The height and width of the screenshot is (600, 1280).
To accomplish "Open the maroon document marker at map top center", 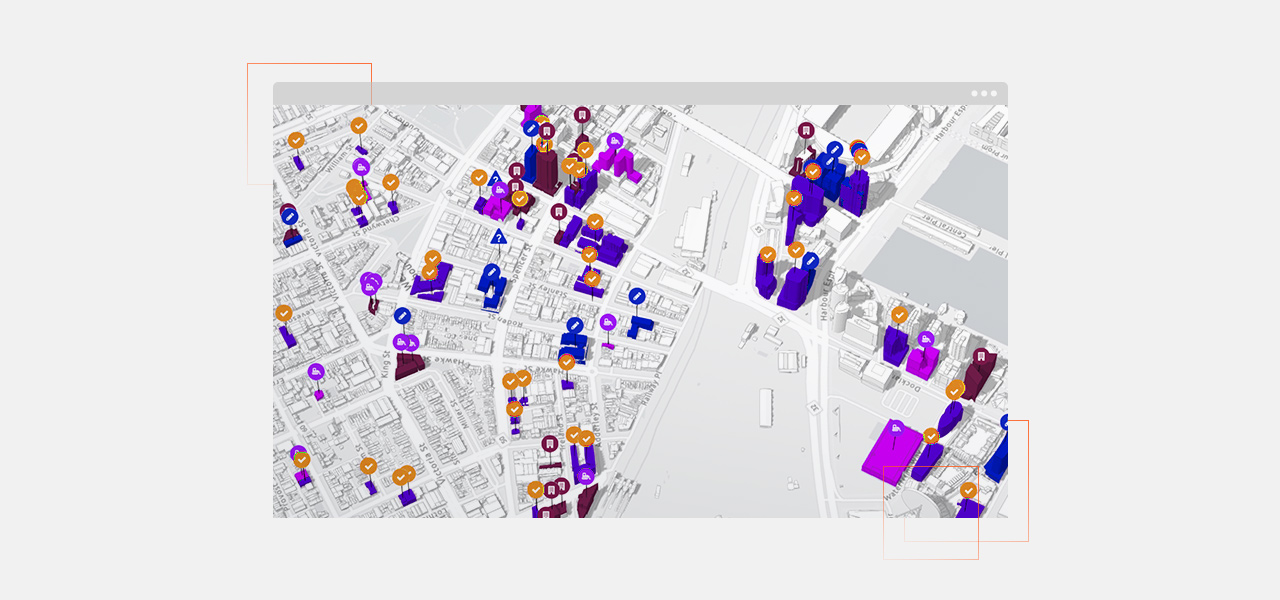I will [x=582, y=115].
